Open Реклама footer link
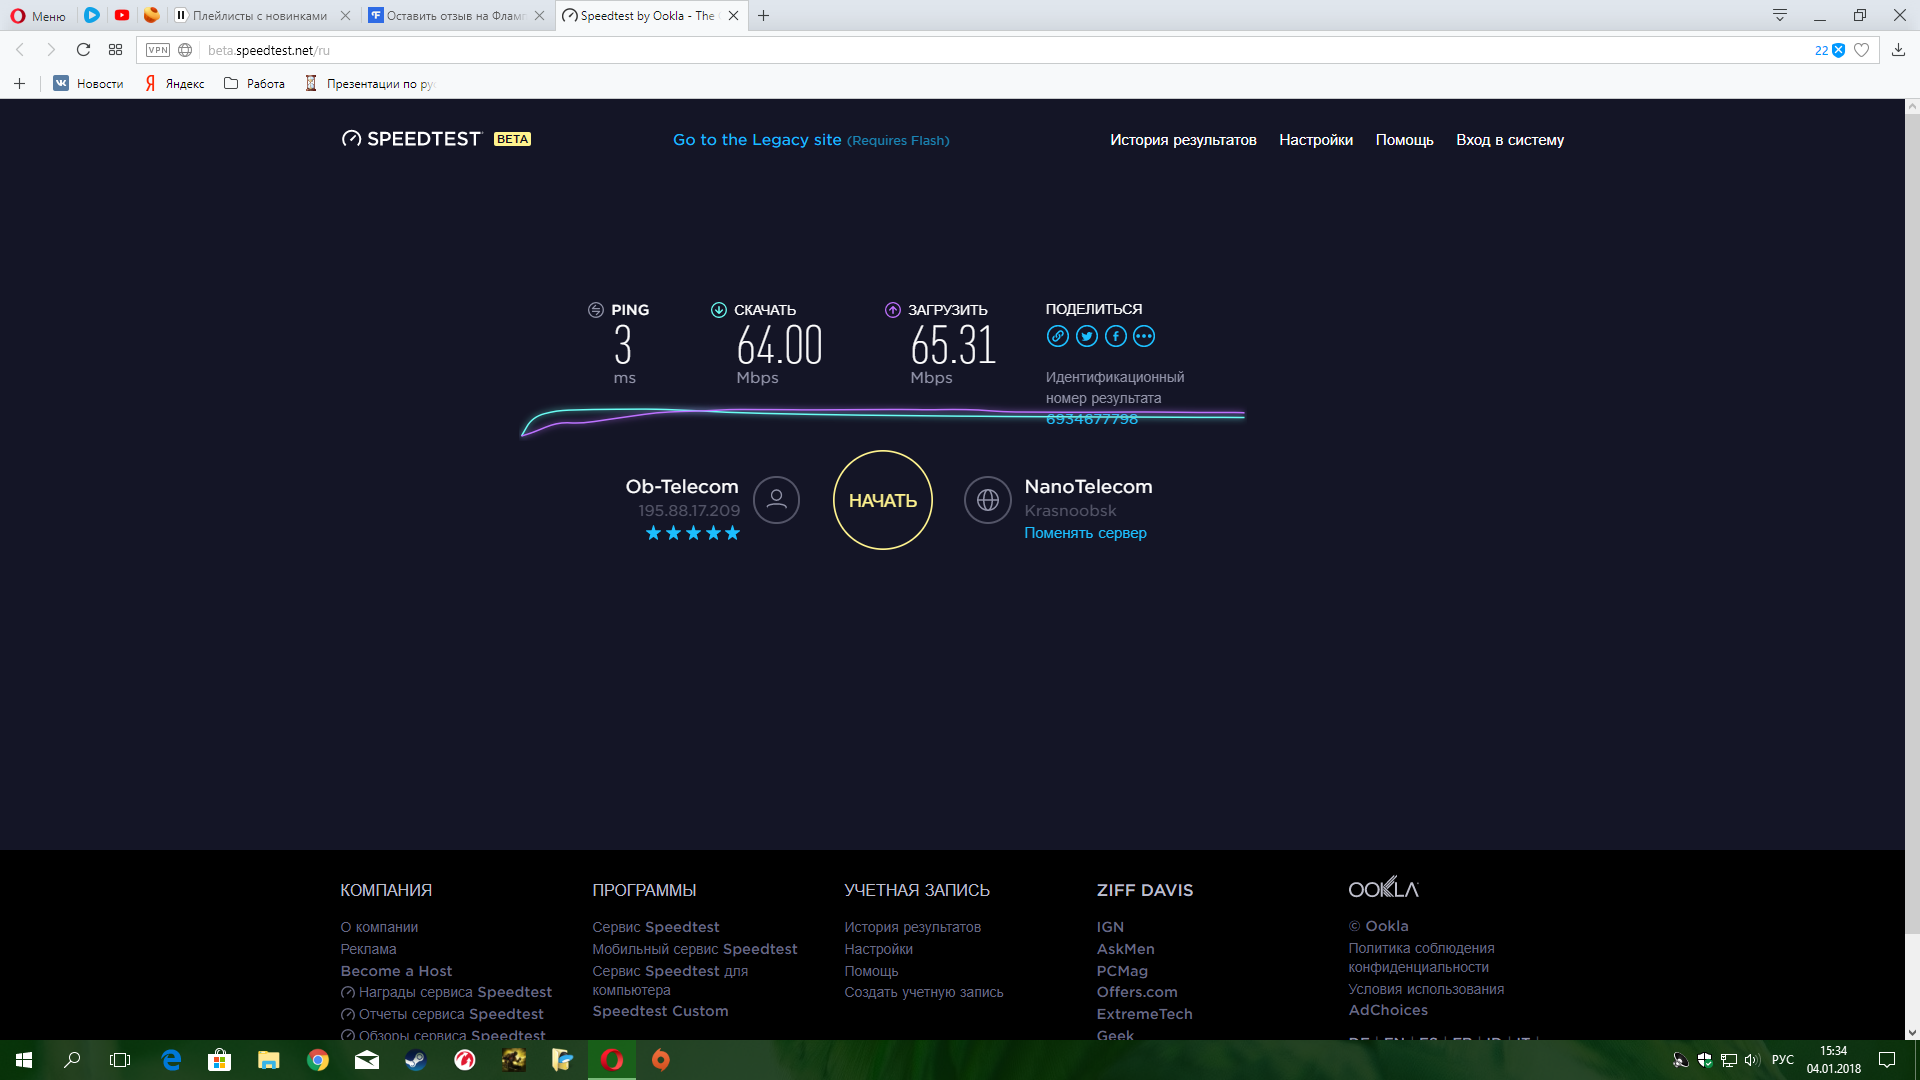 point(368,950)
